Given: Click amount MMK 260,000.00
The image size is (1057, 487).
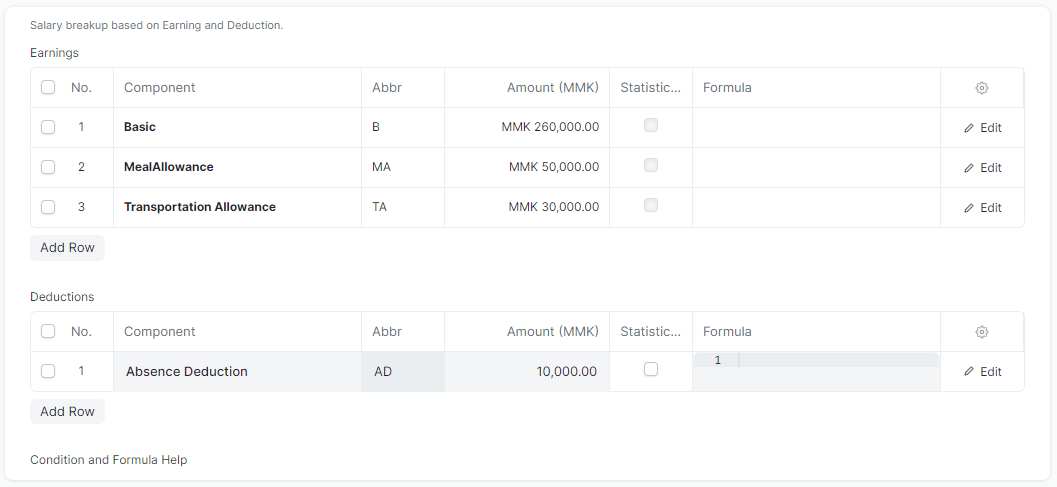Looking at the screenshot, I should tap(550, 127).
